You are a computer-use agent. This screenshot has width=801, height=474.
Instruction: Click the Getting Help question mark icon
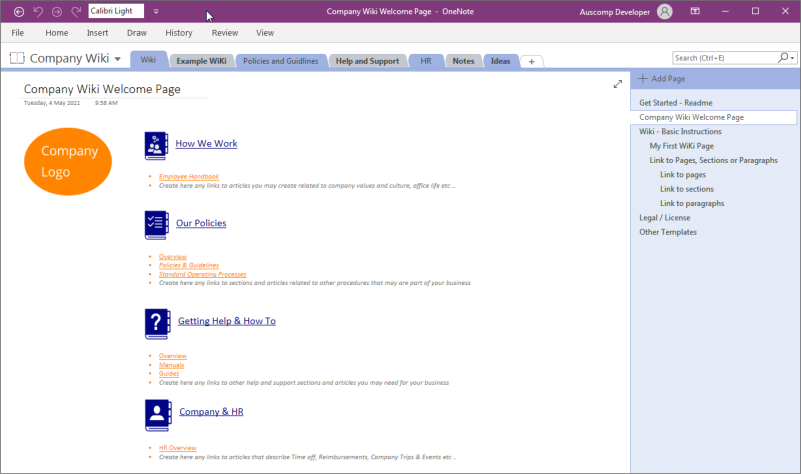(x=157, y=322)
